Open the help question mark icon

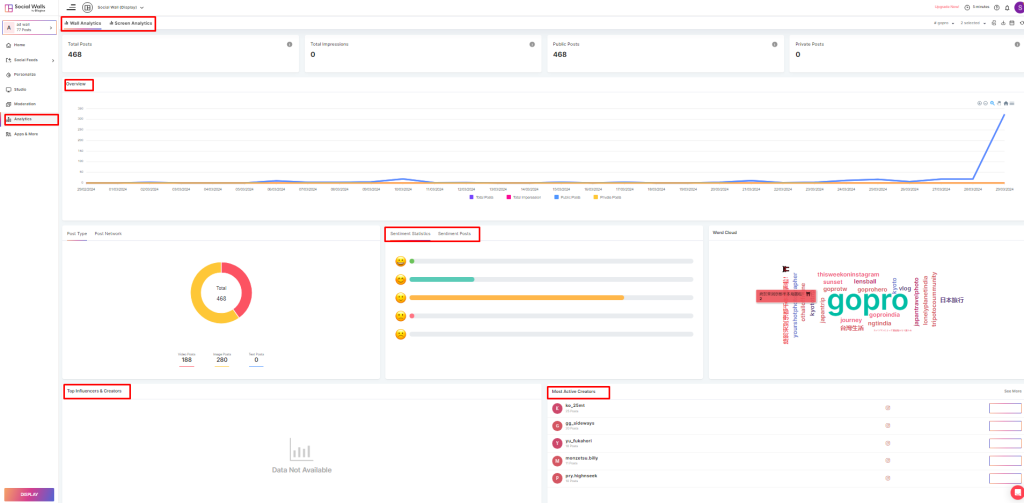point(996,7)
